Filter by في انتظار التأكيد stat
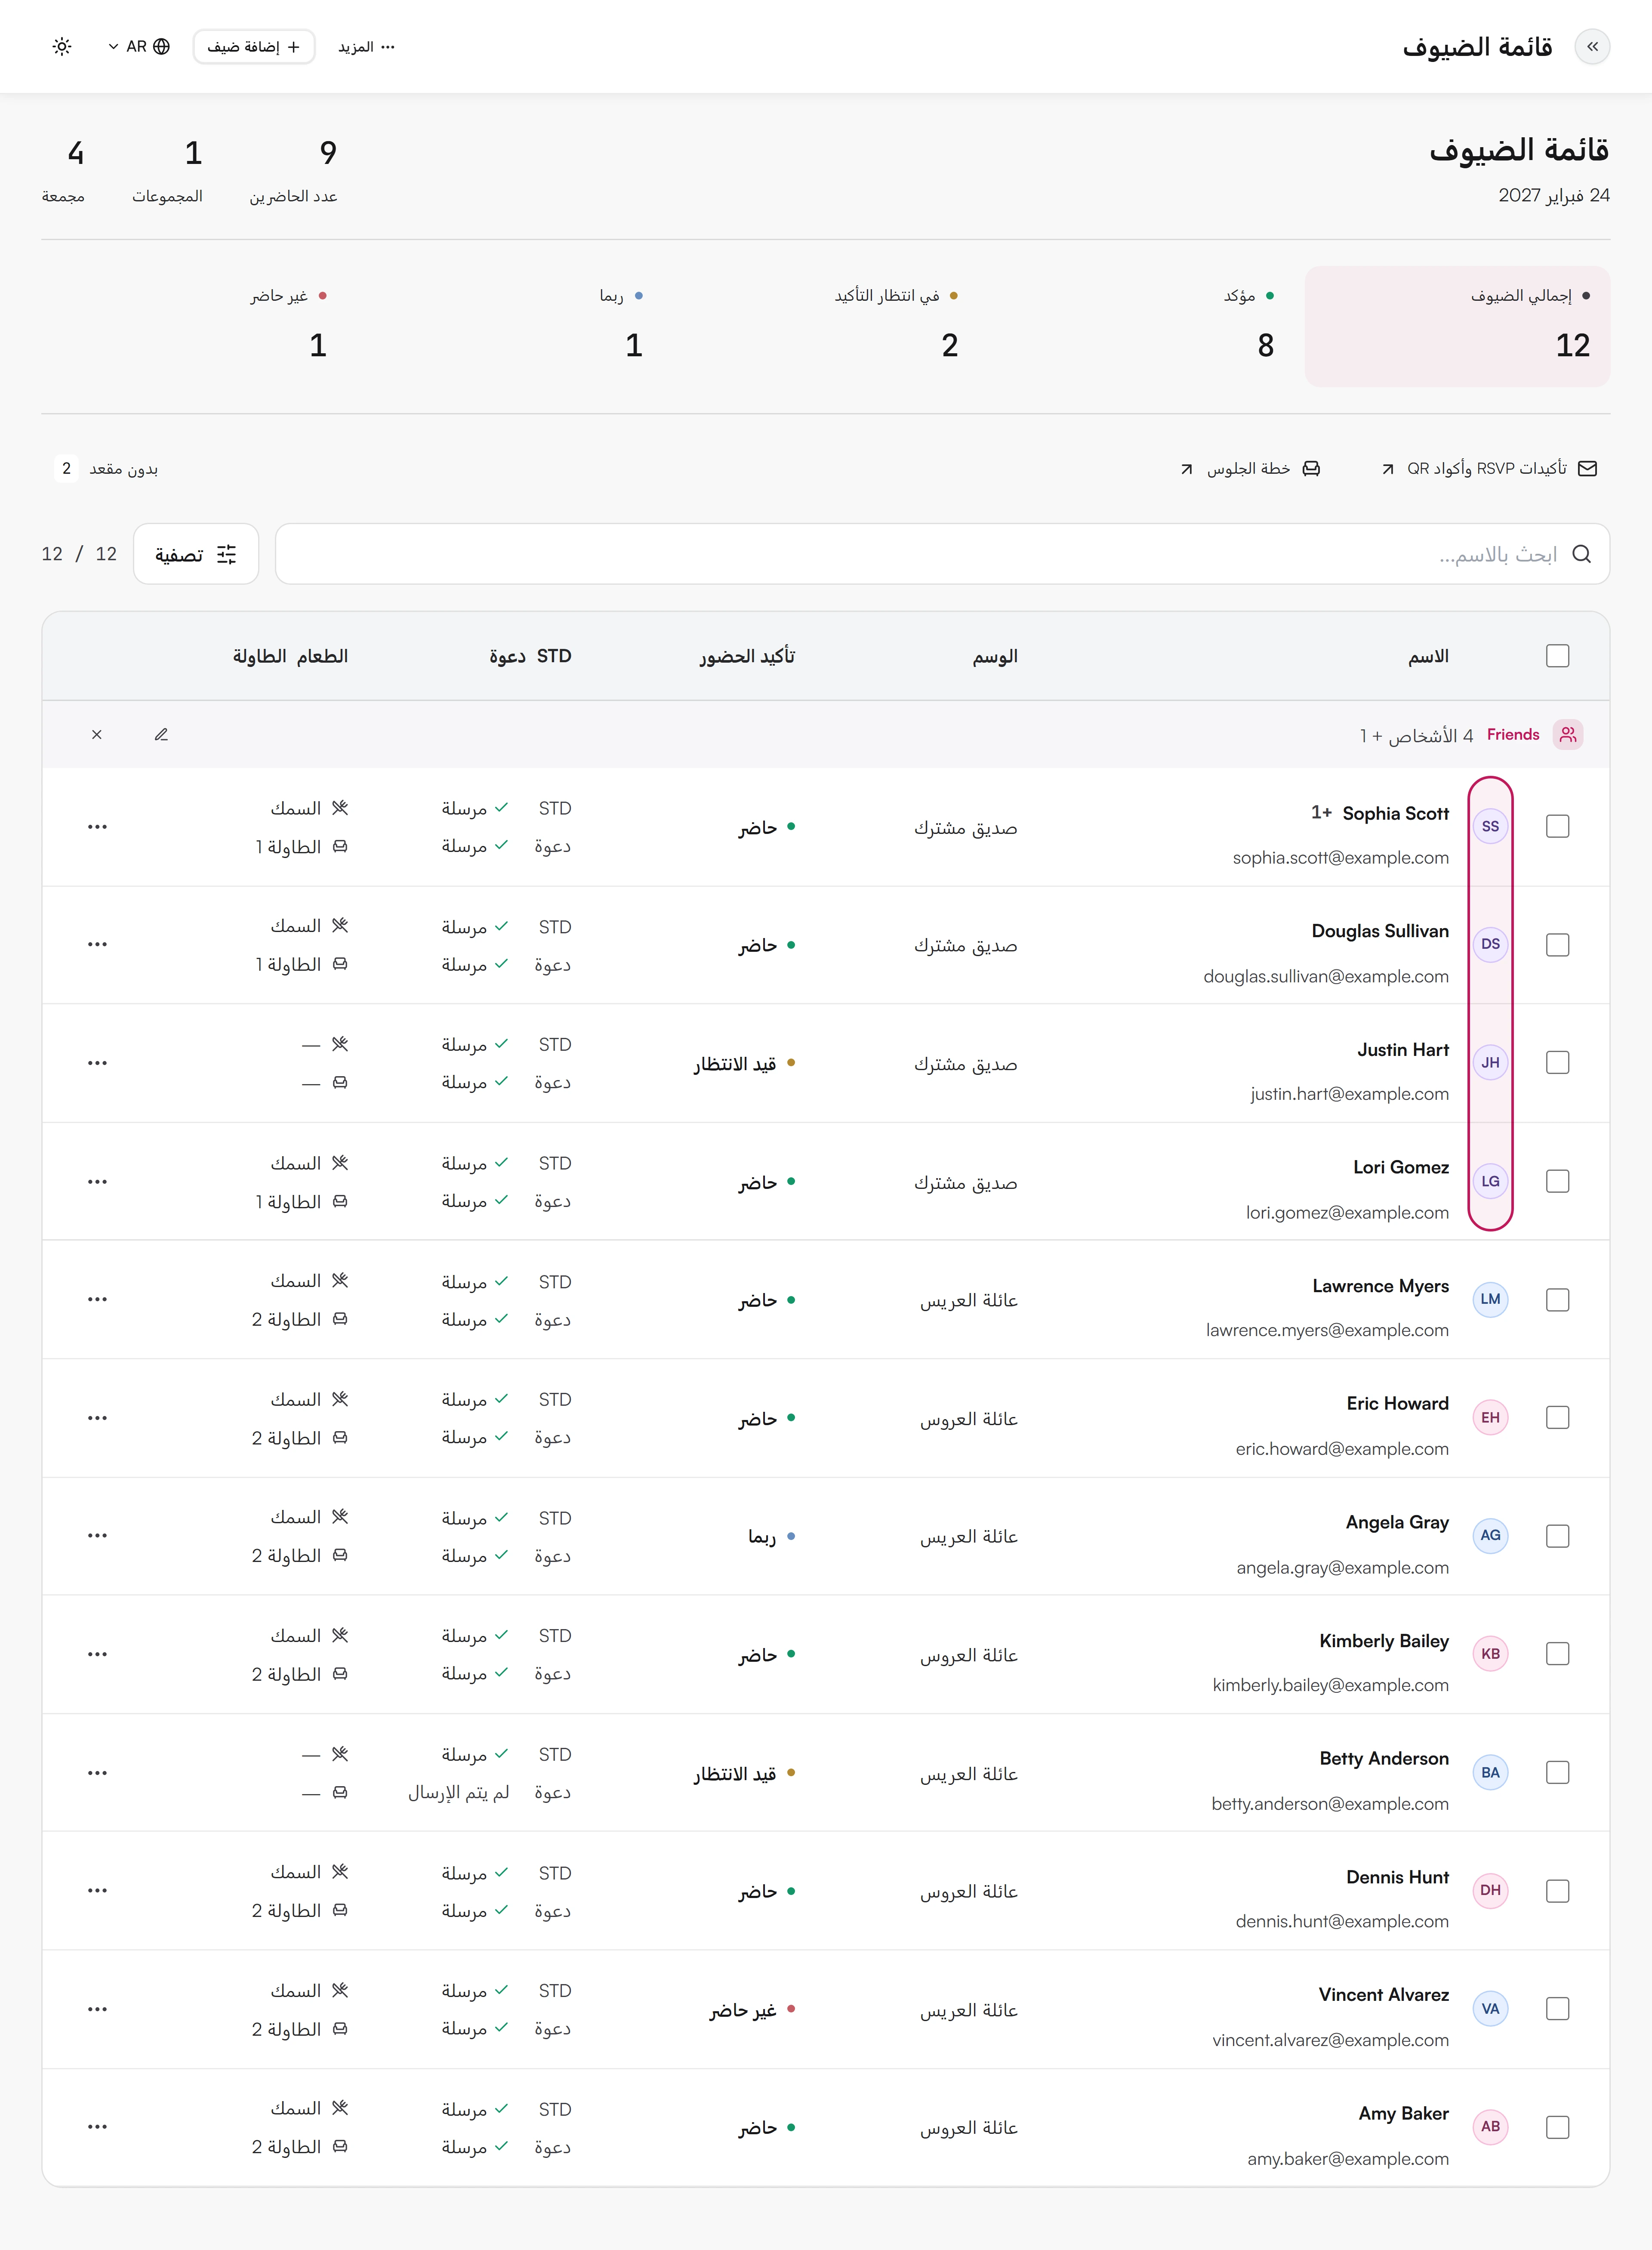Screen dimensions: 1652x2250 825,326
